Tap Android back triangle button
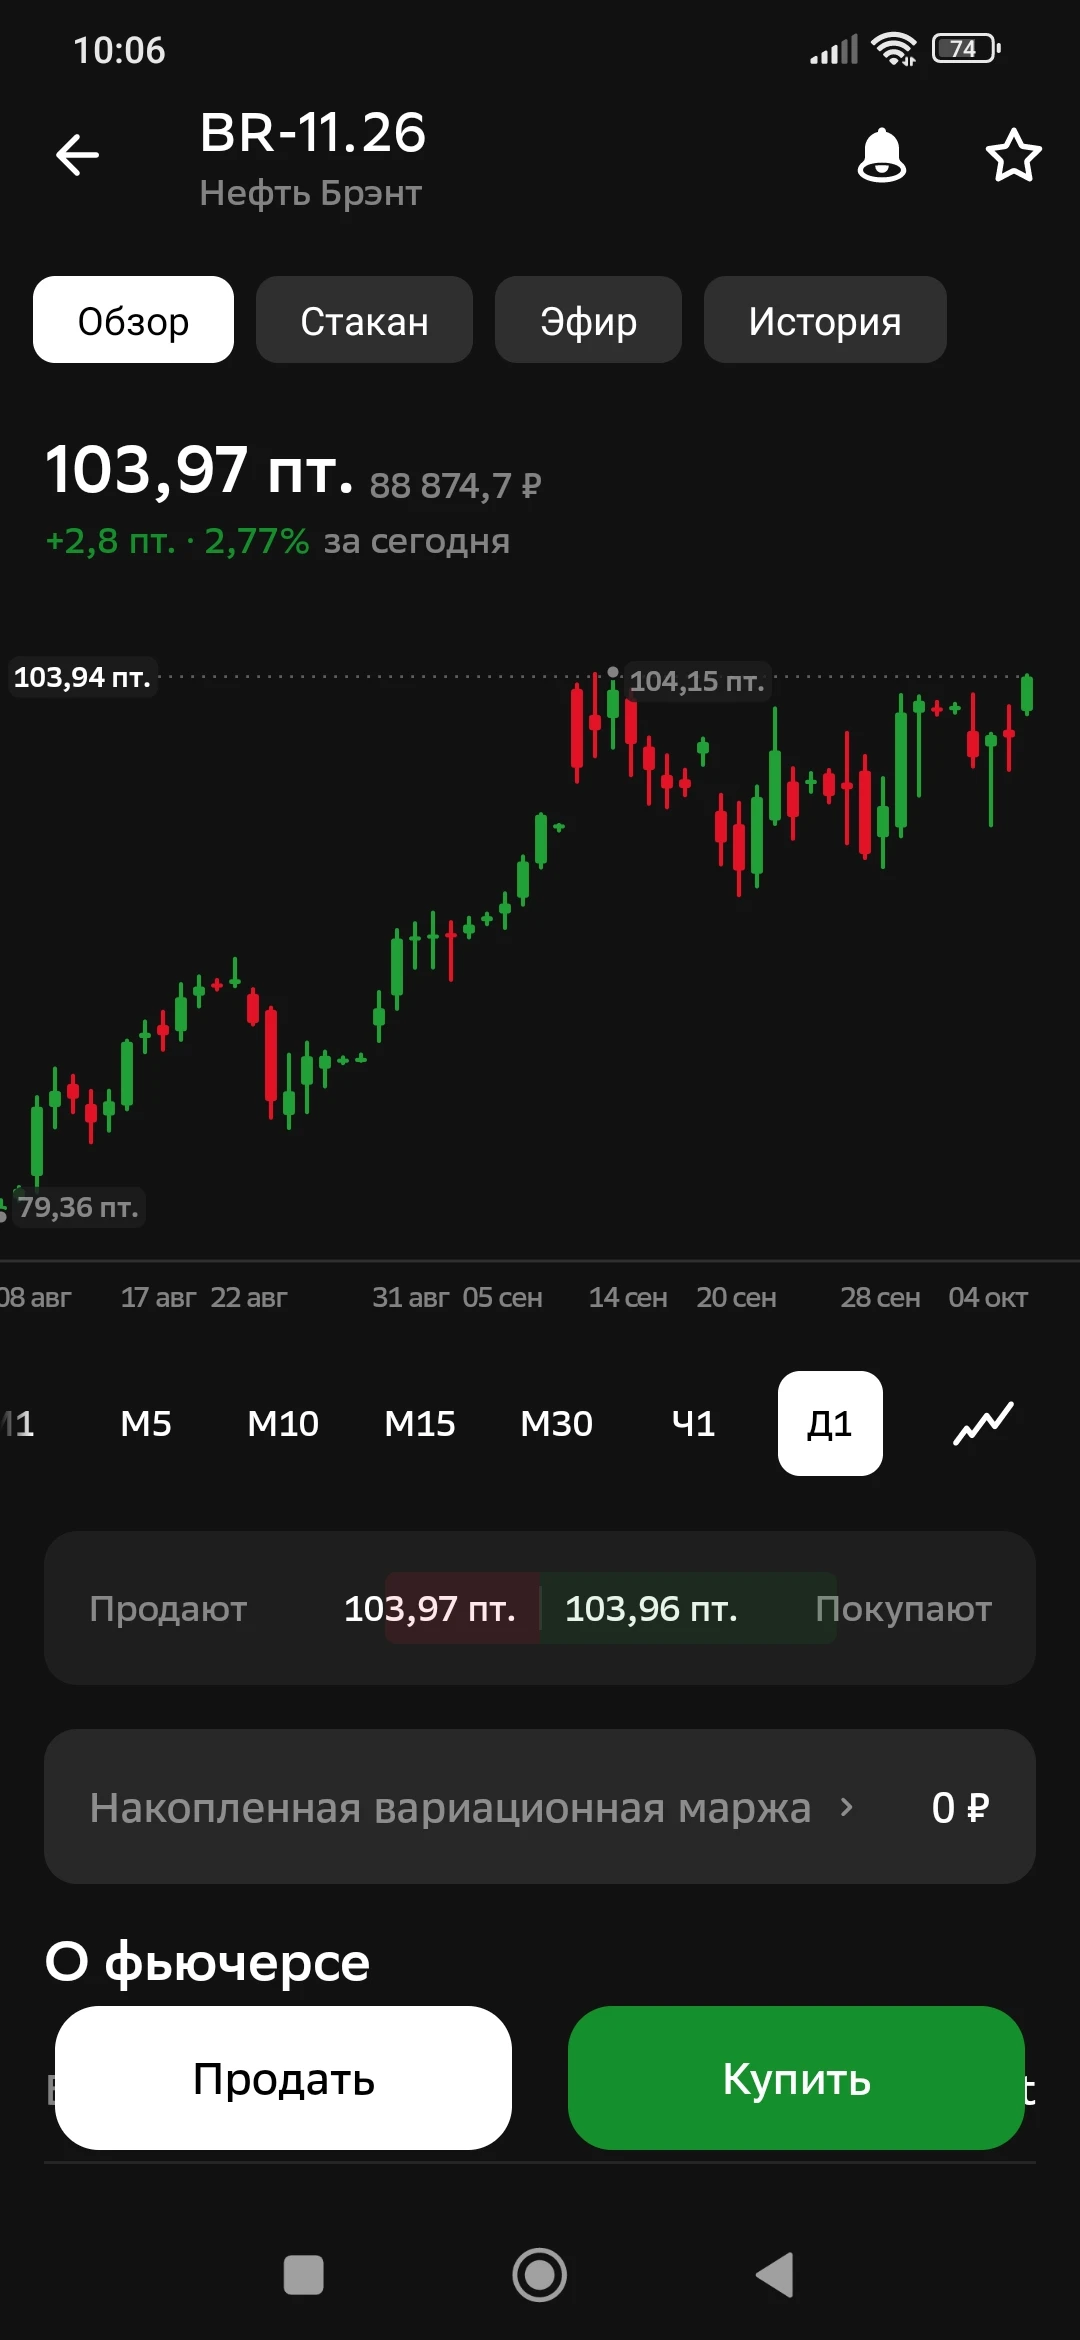Image resolution: width=1080 pixels, height=2340 pixels. [x=775, y=2275]
